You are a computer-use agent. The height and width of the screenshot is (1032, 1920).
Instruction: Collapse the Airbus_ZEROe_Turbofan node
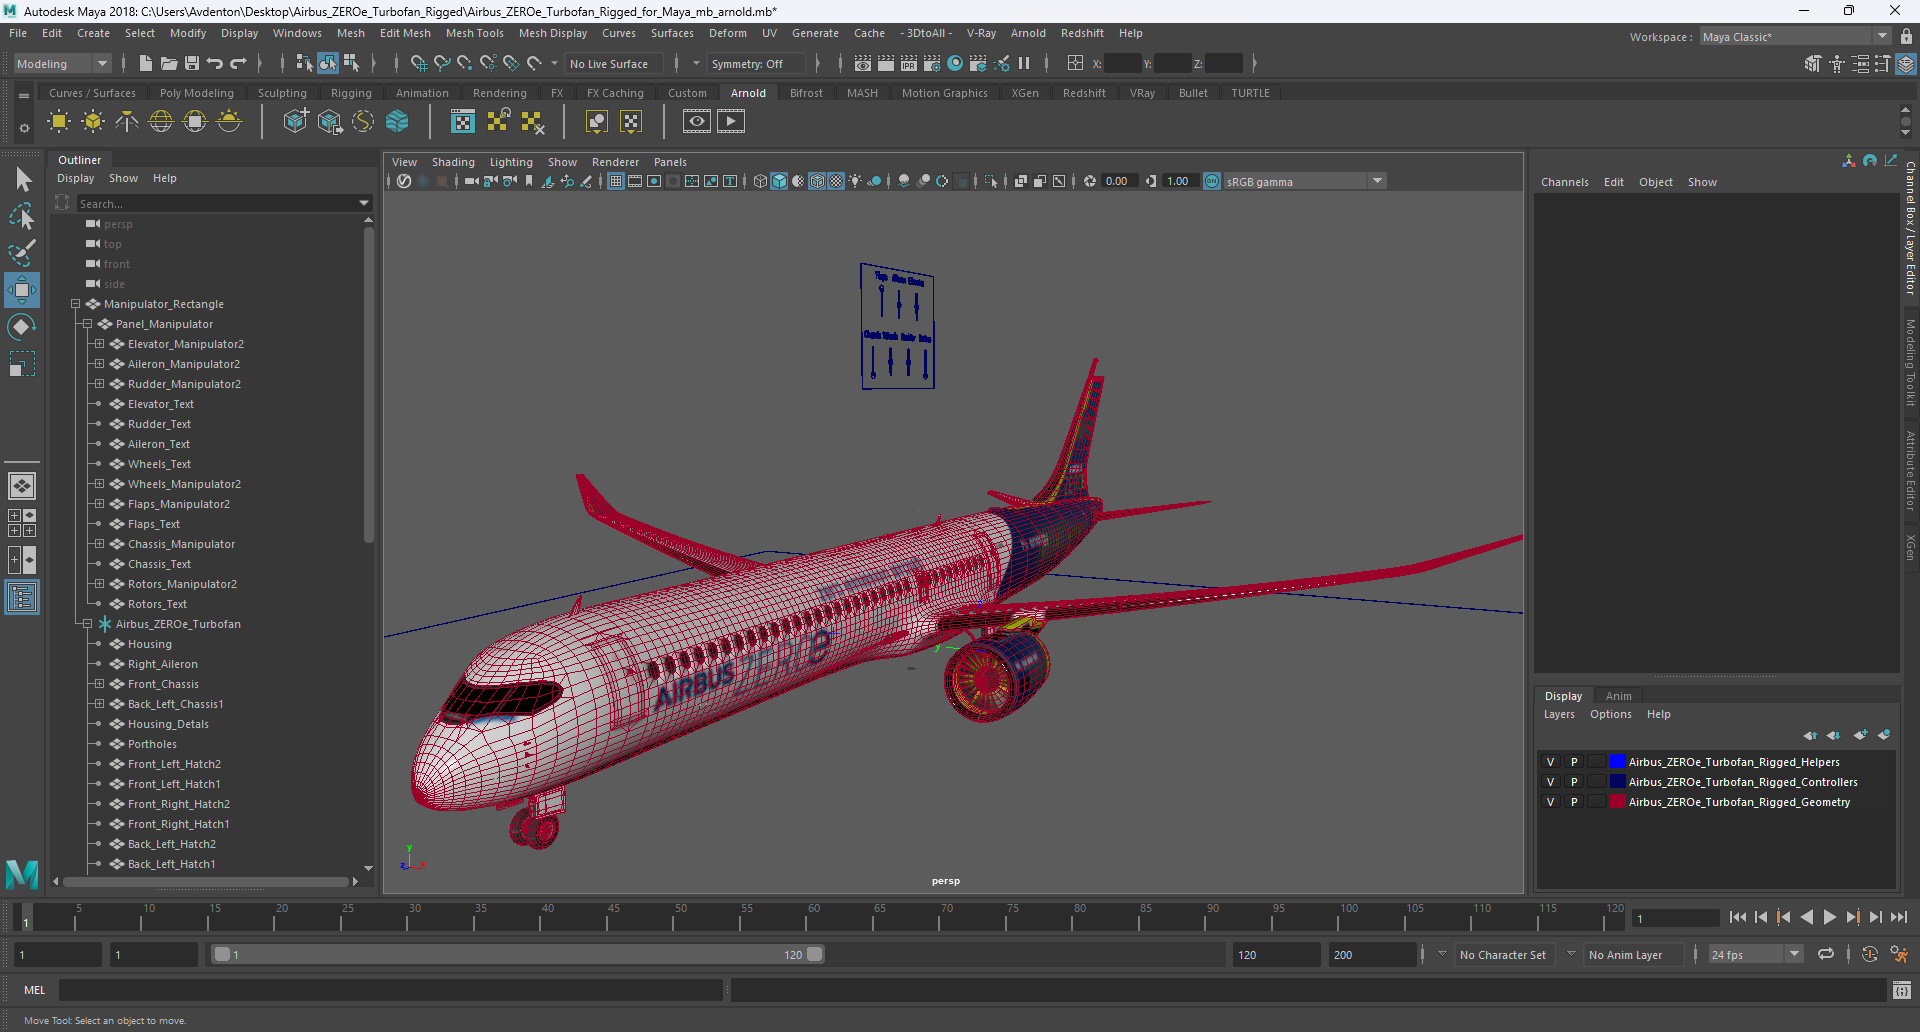[x=87, y=624]
